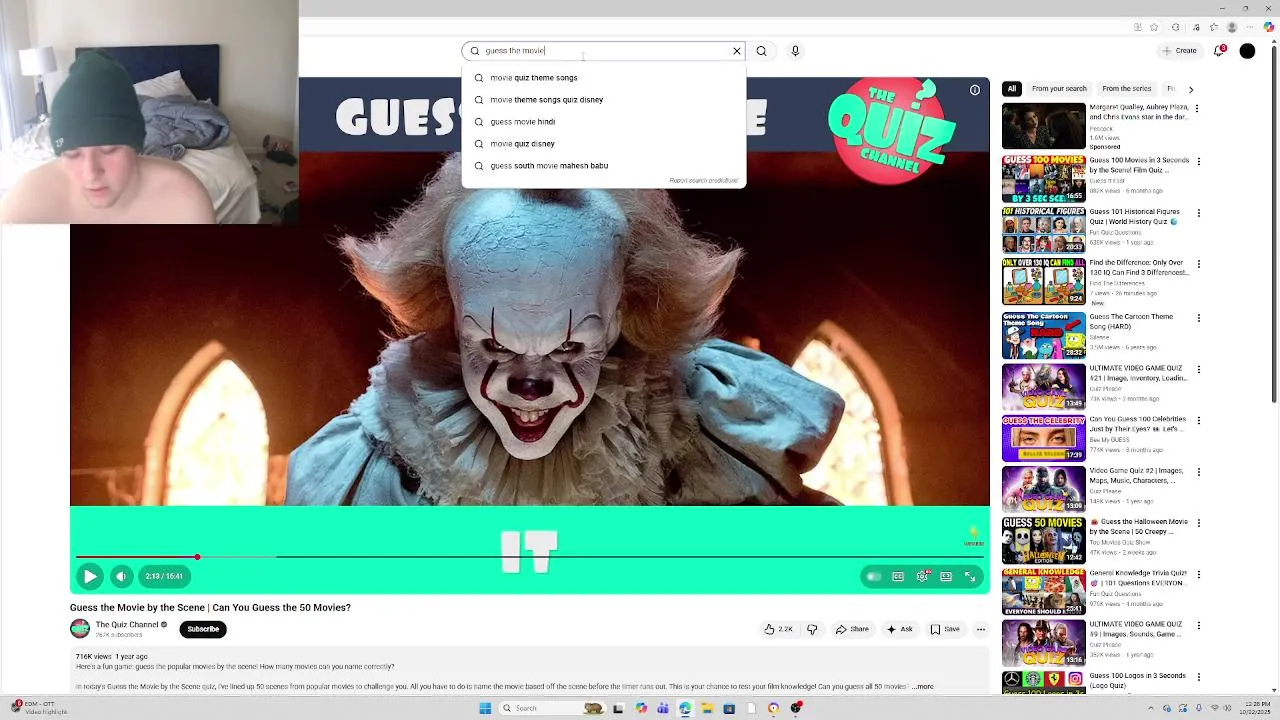Click 'Report search predictions' link
The height and width of the screenshot is (720, 1280).
coord(703,181)
